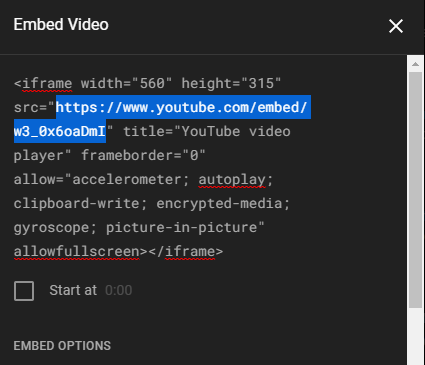
Task: Click the EMBED OPTIONS heading
Action: point(62,346)
